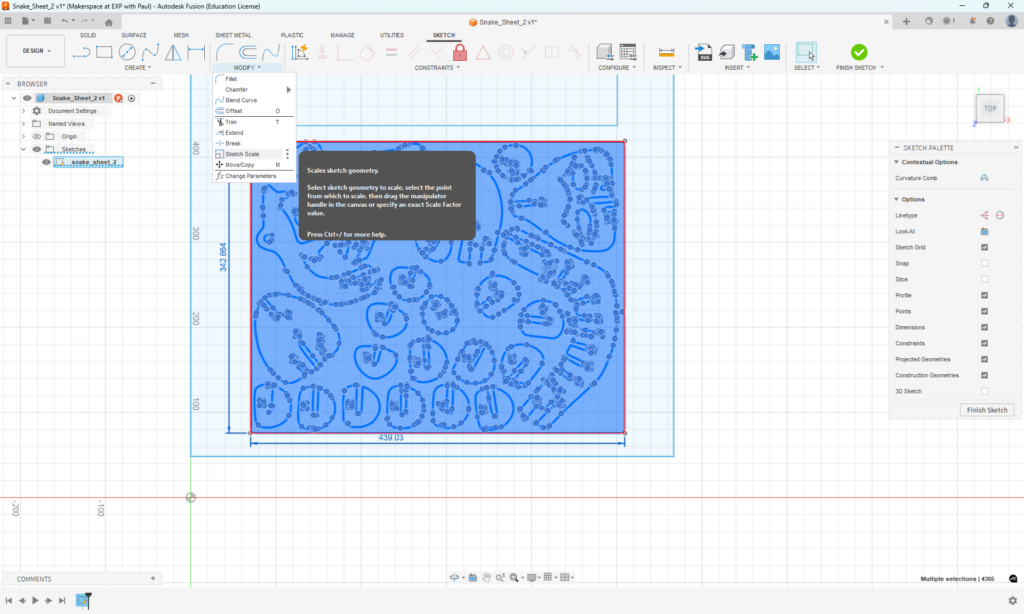Click the Inspect panel measure icon

pos(665,52)
